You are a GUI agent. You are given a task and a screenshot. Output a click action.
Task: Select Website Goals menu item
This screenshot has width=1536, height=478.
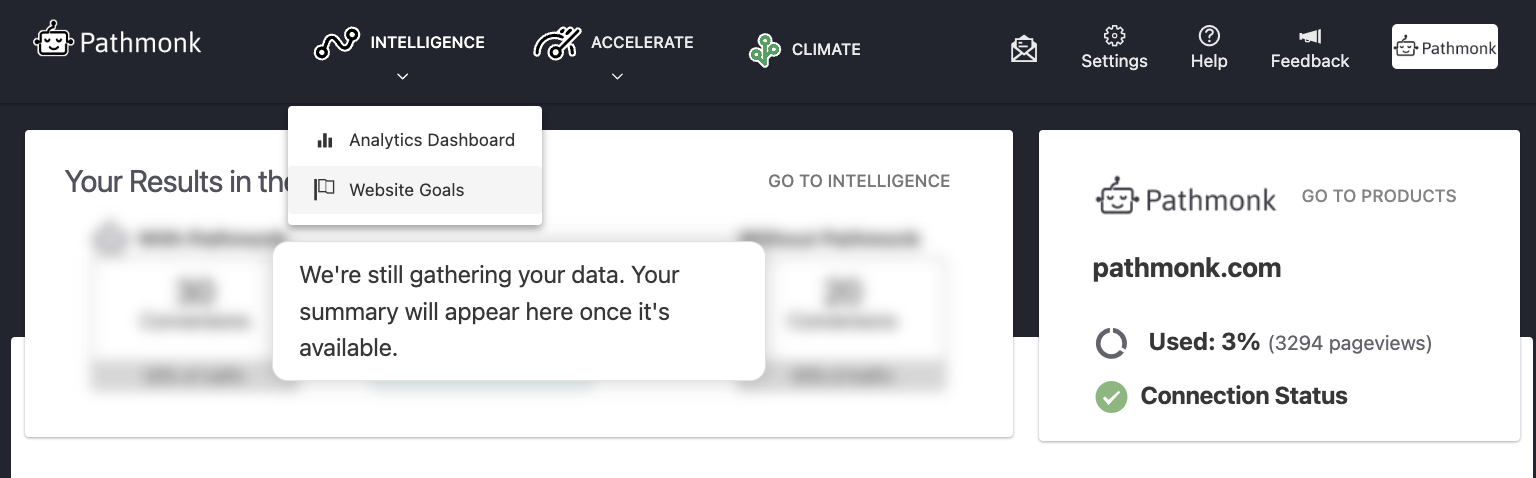406,190
